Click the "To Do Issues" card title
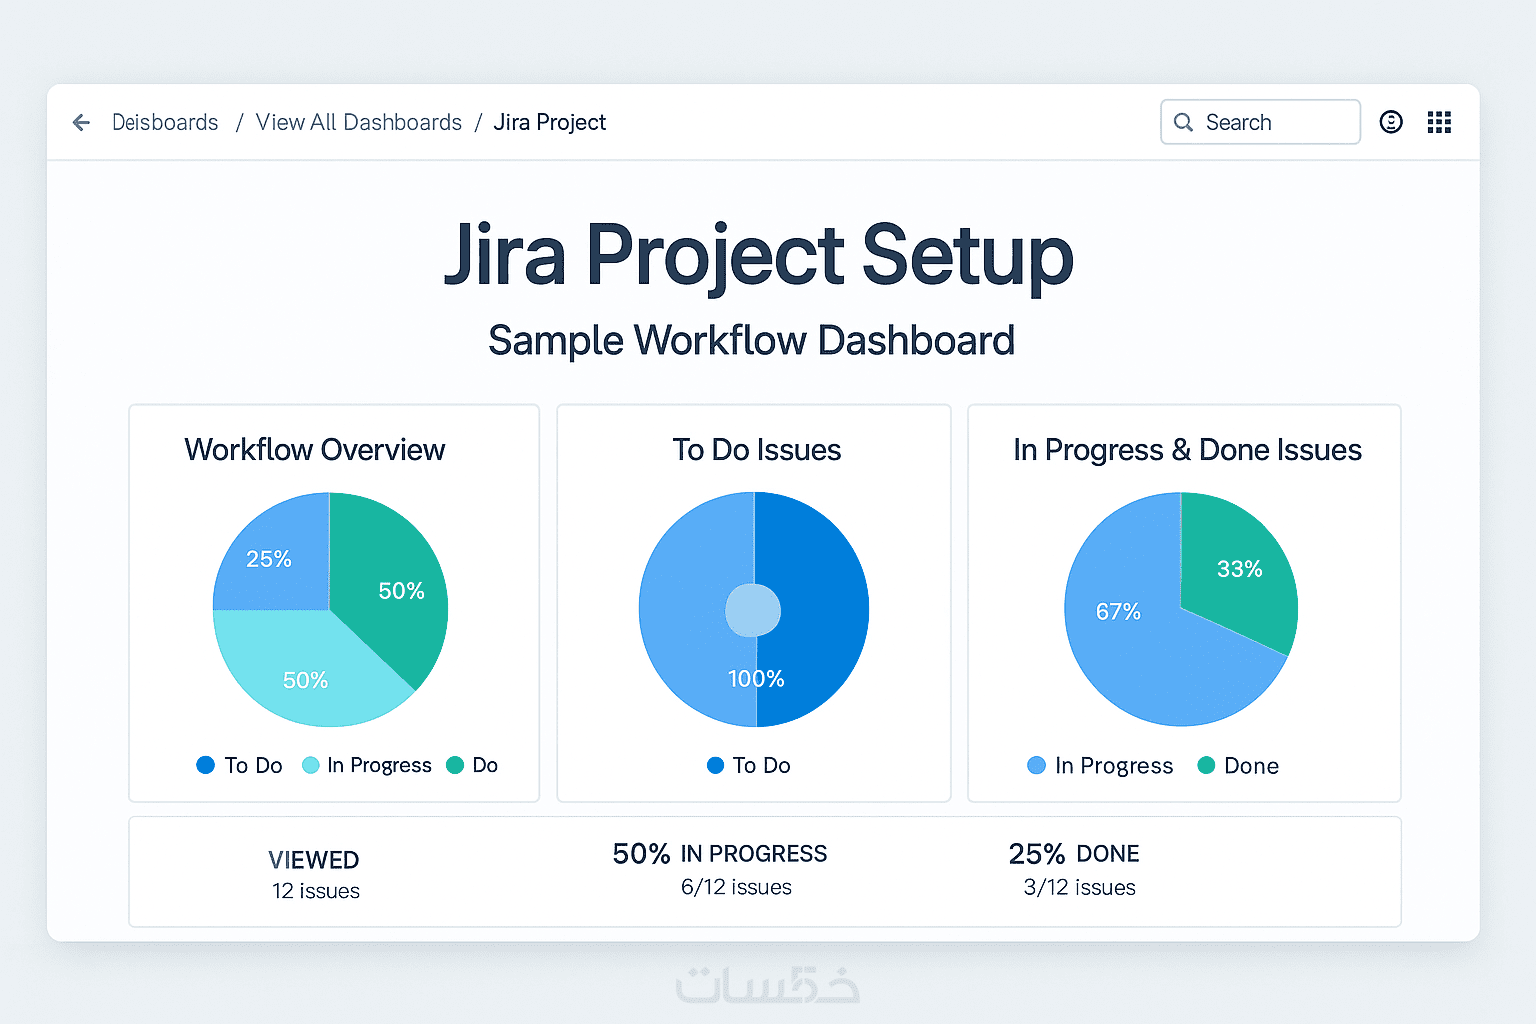The height and width of the screenshot is (1024, 1536). tap(757, 450)
